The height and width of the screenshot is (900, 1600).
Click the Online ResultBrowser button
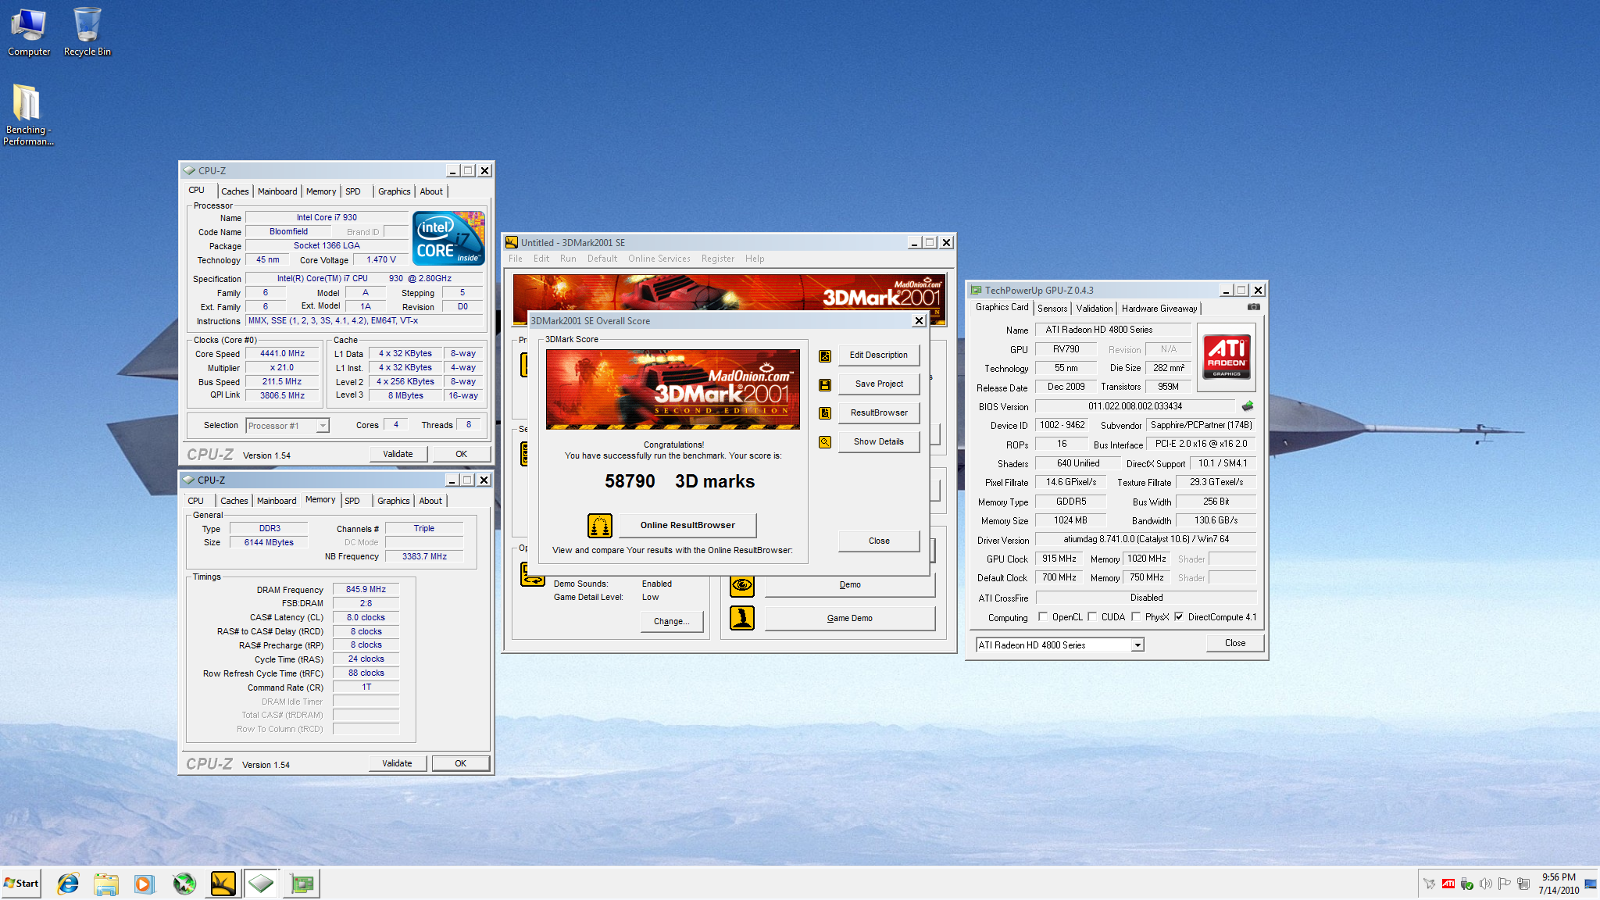(x=687, y=525)
